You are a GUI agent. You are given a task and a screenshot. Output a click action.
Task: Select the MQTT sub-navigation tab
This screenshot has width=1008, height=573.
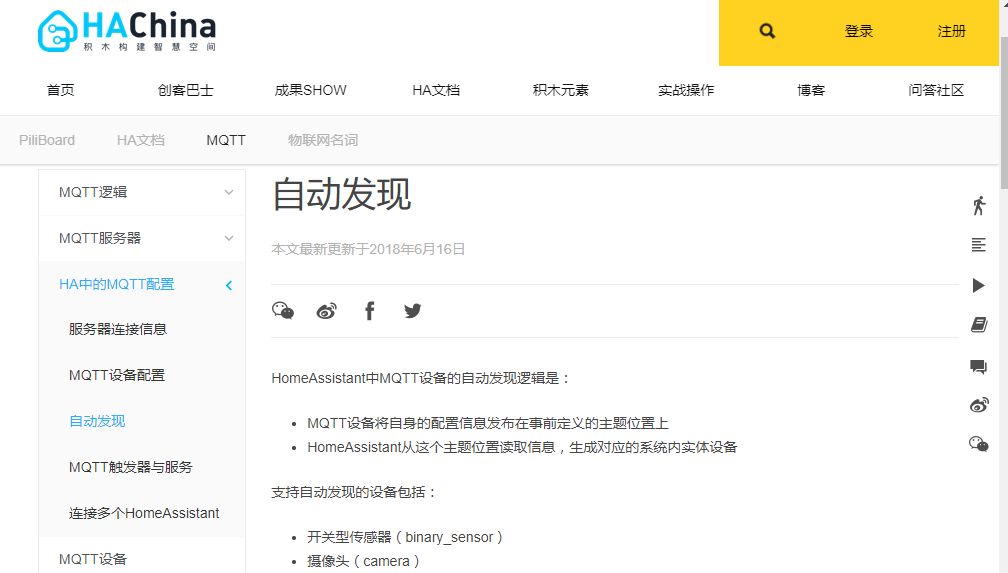226,140
